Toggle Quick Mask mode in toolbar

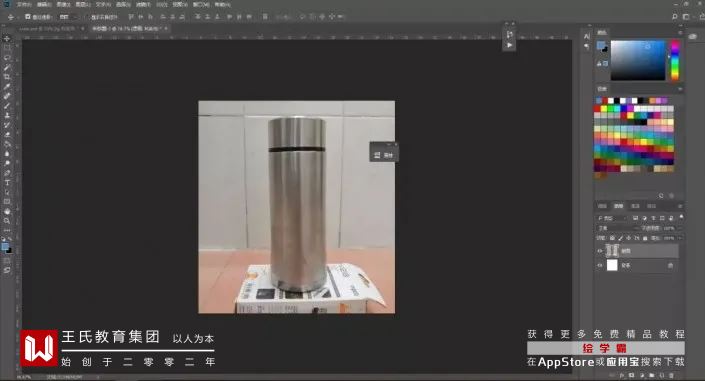tap(7, 261)
